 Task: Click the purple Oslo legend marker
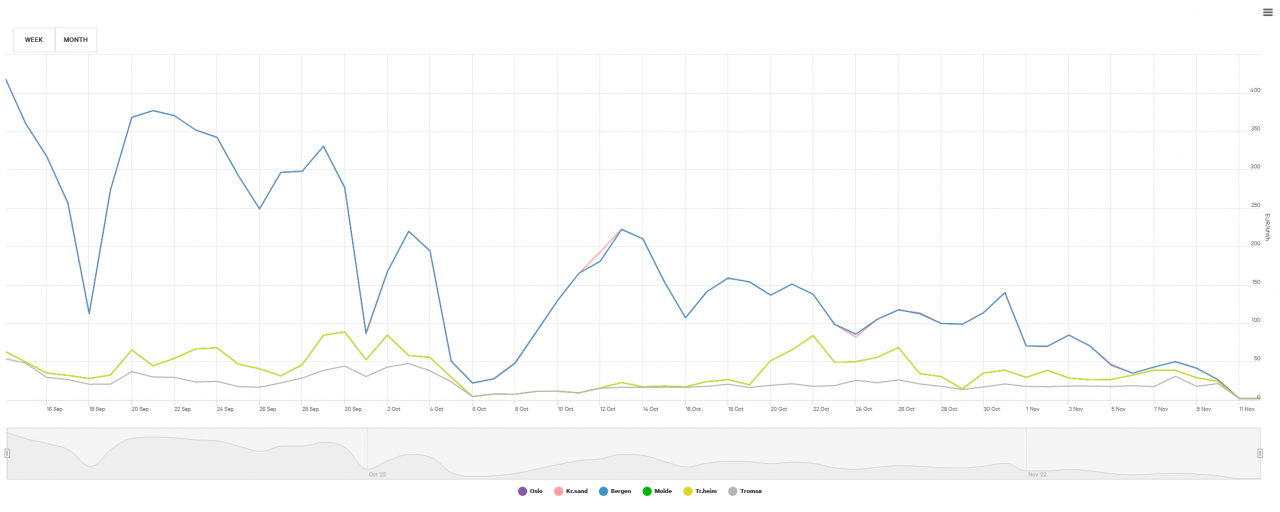522,491
